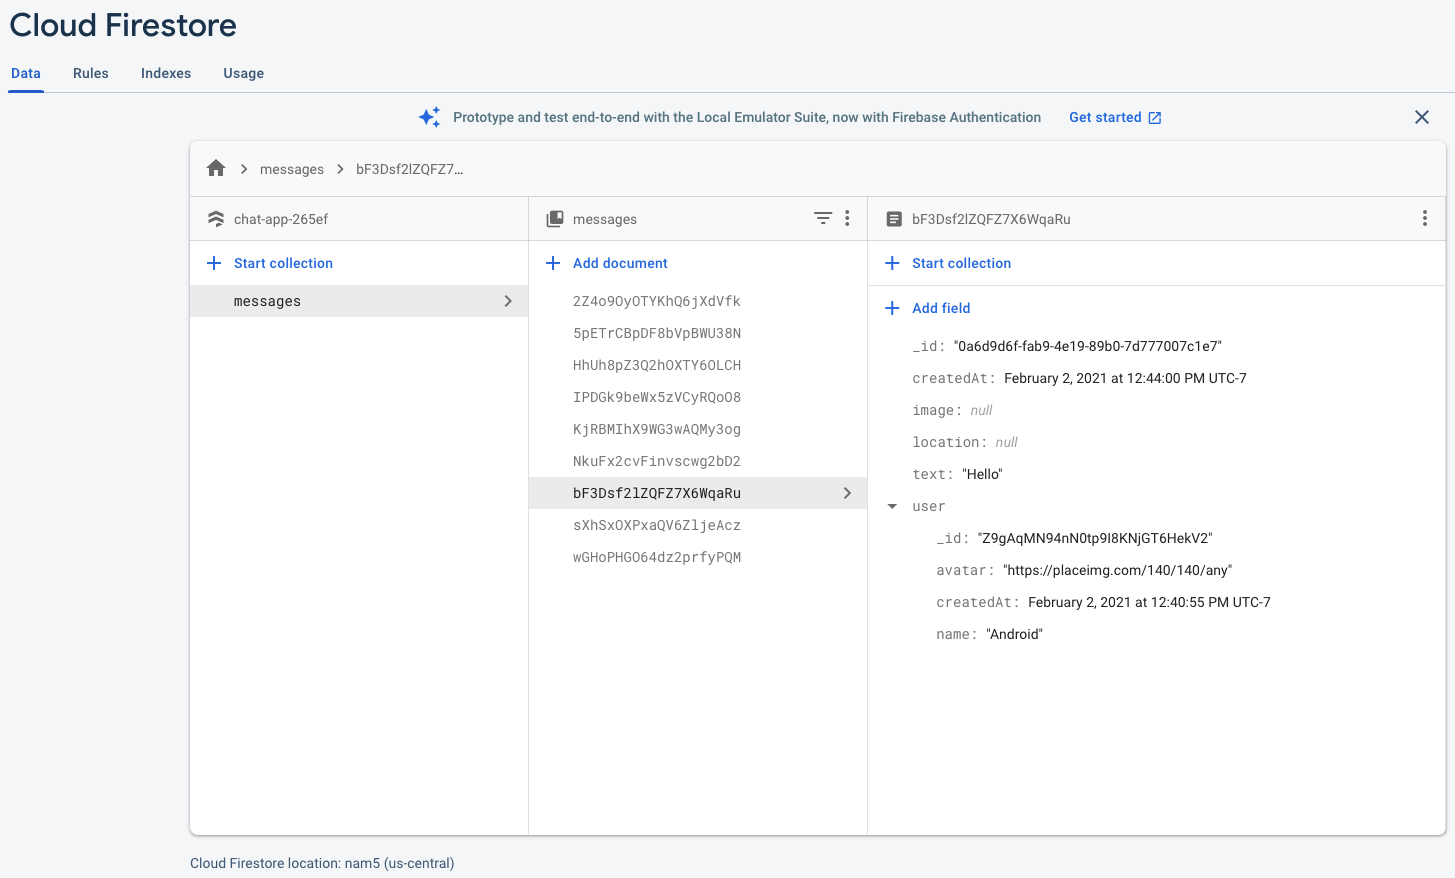Collapse the user map field

[x=892, y=506]
